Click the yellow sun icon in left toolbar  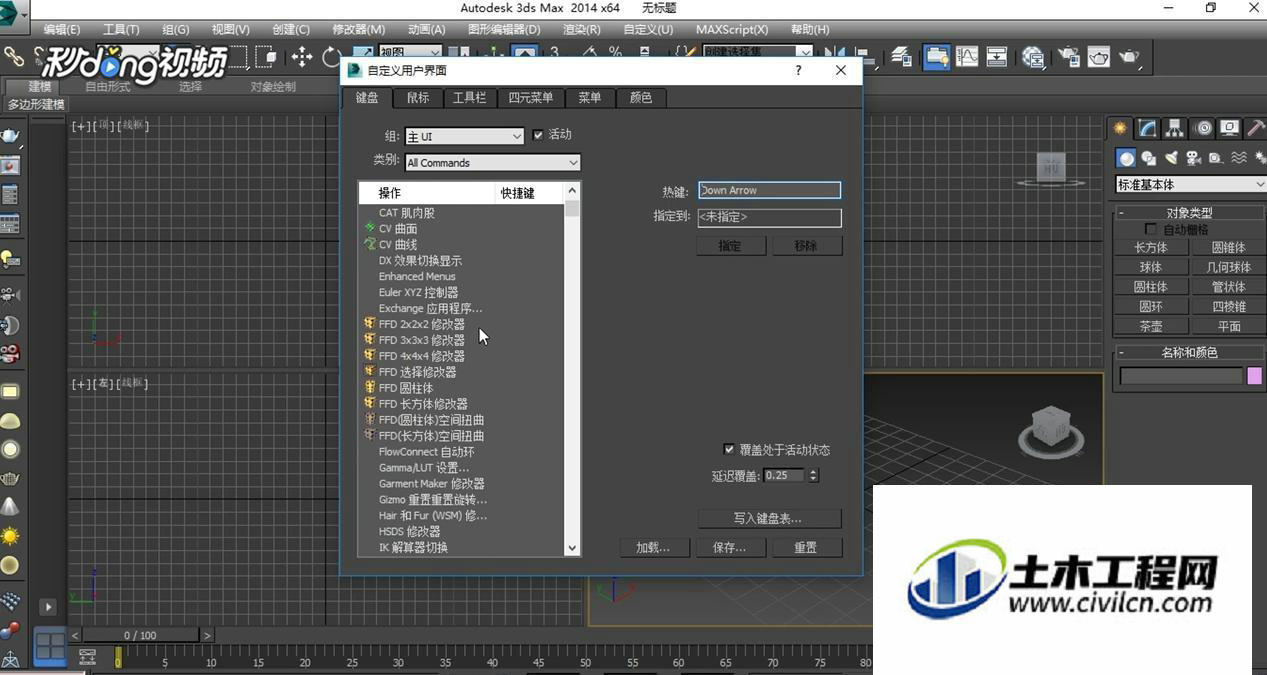[10, 537]
